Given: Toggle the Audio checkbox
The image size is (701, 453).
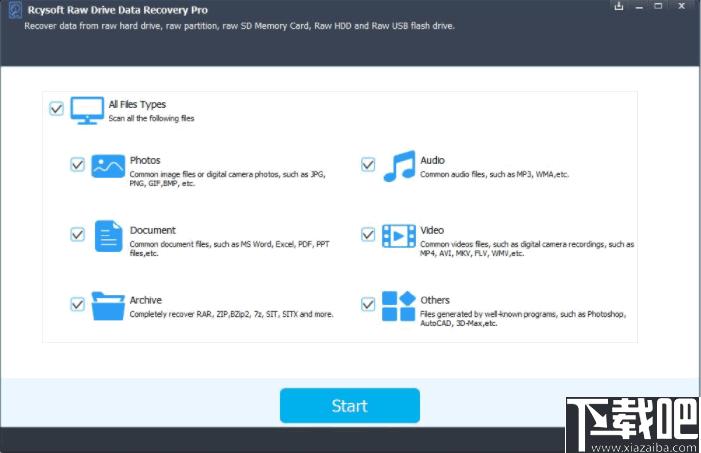Looking at the screenshot, I should point(368,165).
